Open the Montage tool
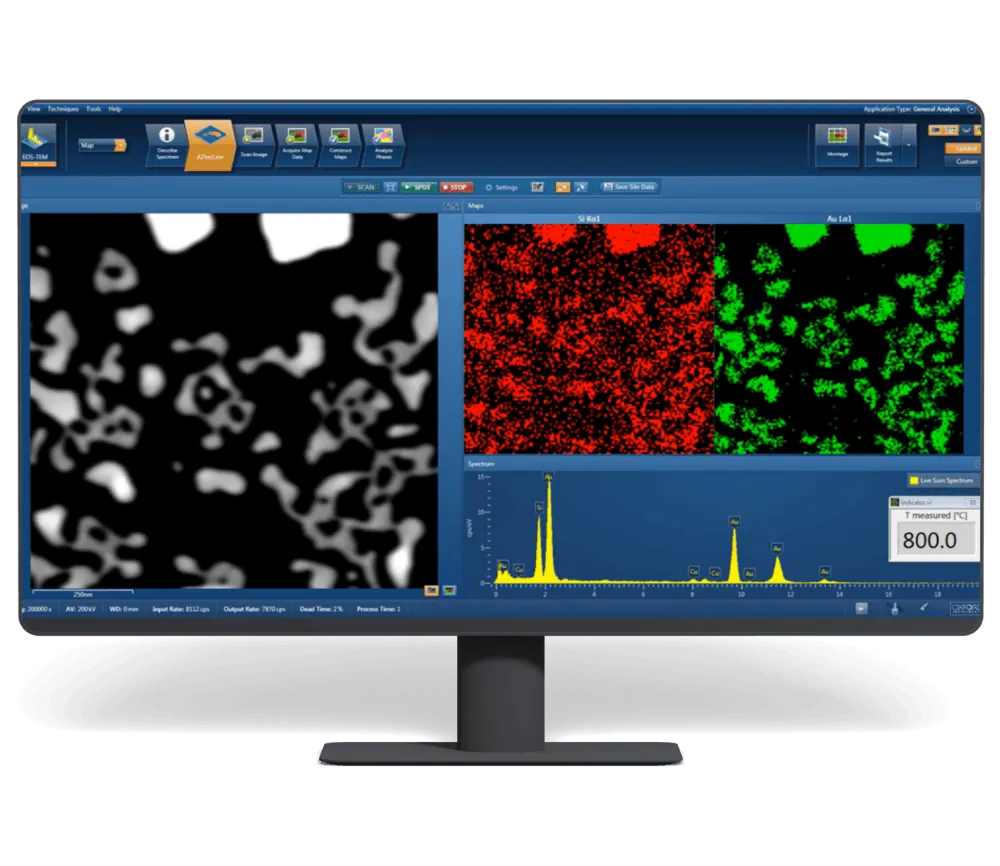 tap(837, 145)
